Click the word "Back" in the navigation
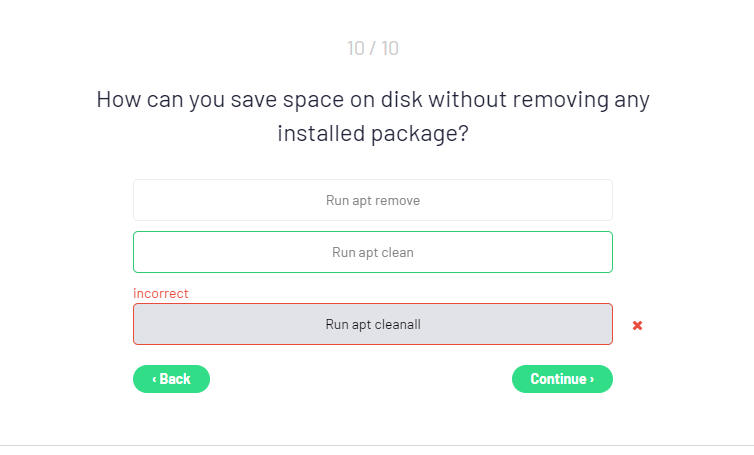Image resolution: width=754 pixels, height=455 pixels. click(x=175, y=379)
